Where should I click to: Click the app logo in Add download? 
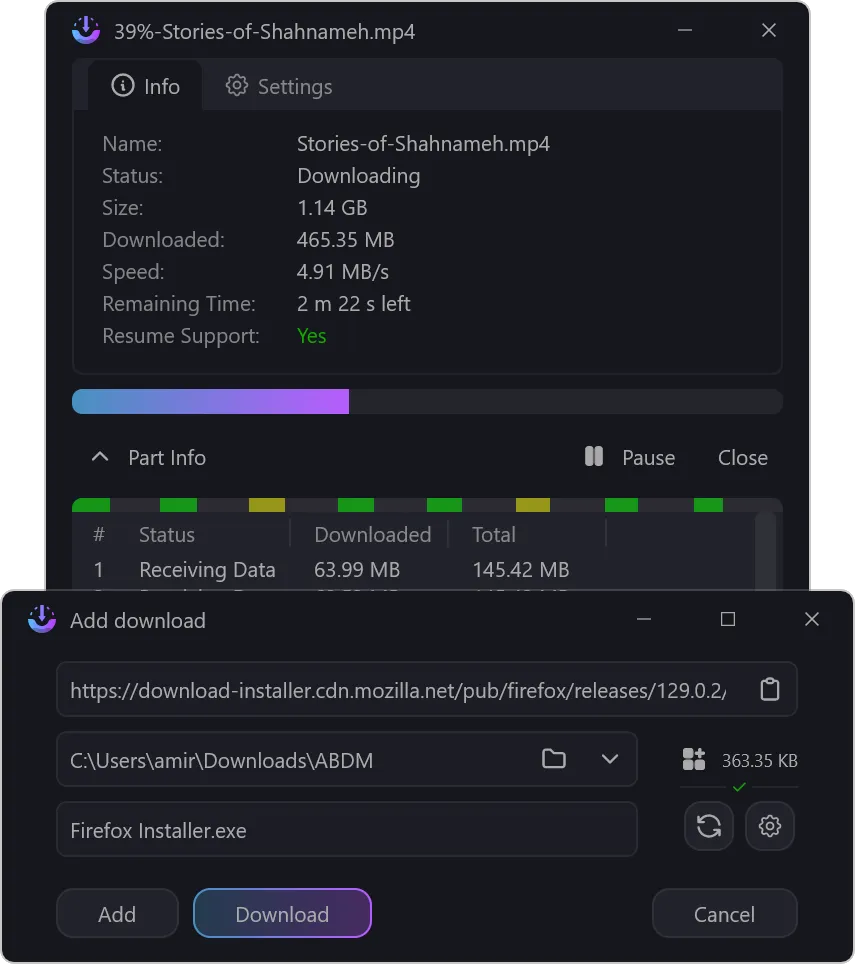click(42, 620)
